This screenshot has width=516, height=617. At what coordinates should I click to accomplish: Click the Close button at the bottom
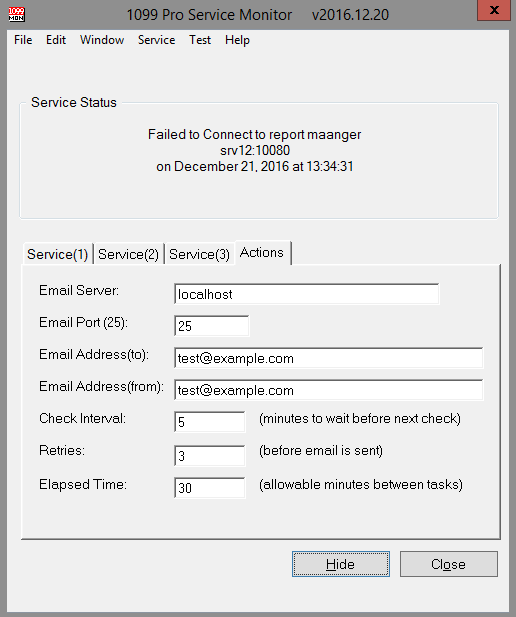pos(449,564)
